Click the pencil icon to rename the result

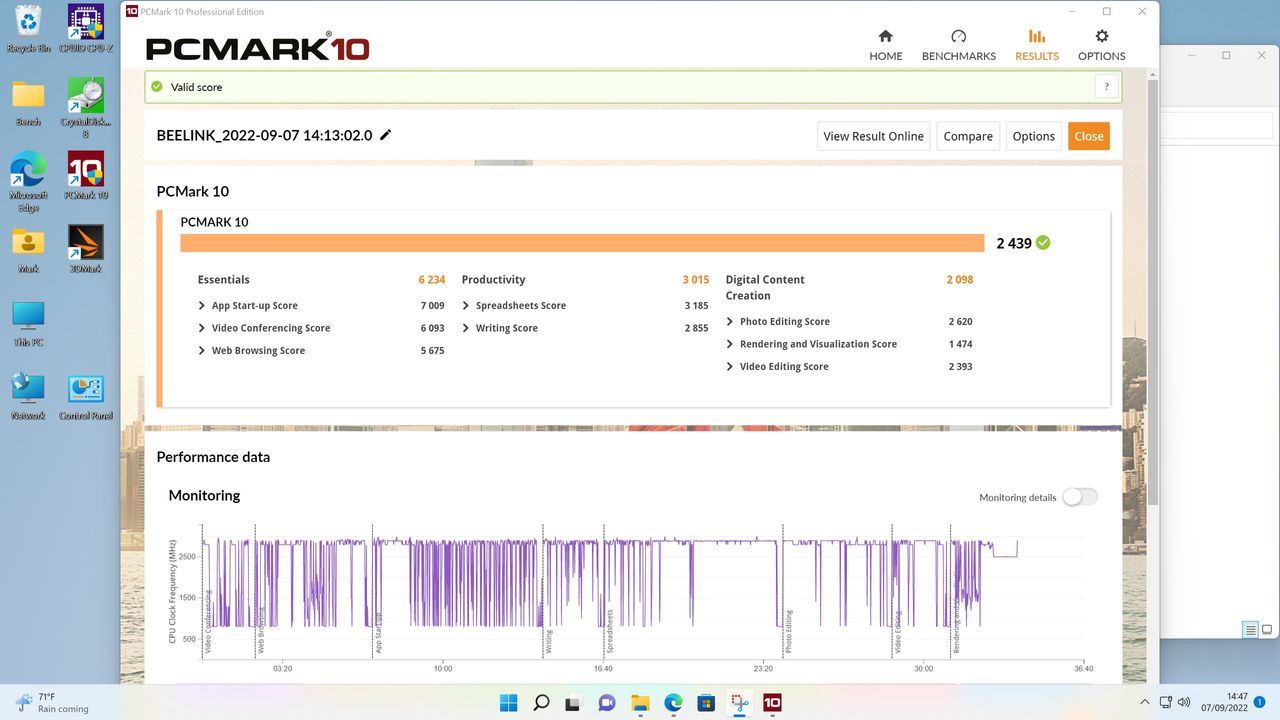pyautogui.click(x=386, y=135)
